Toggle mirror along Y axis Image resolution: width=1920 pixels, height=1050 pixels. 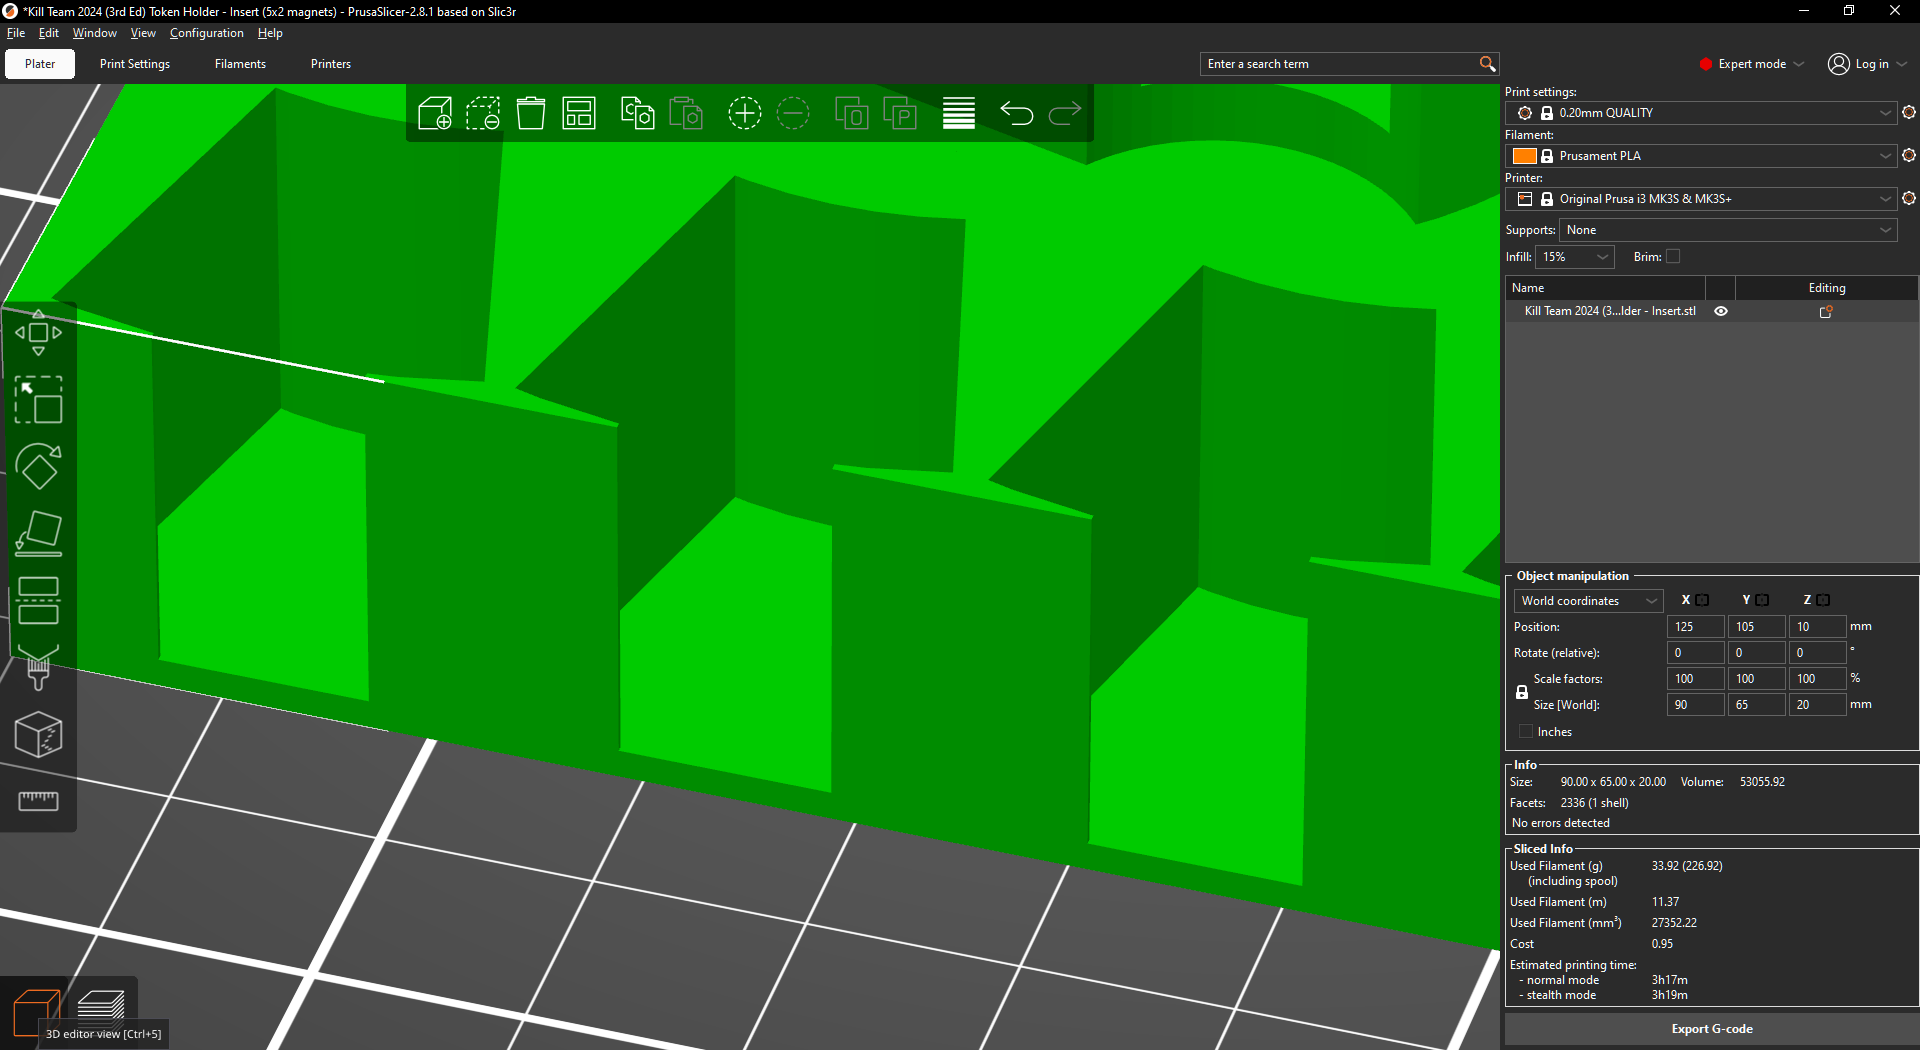pos(1762,600)
